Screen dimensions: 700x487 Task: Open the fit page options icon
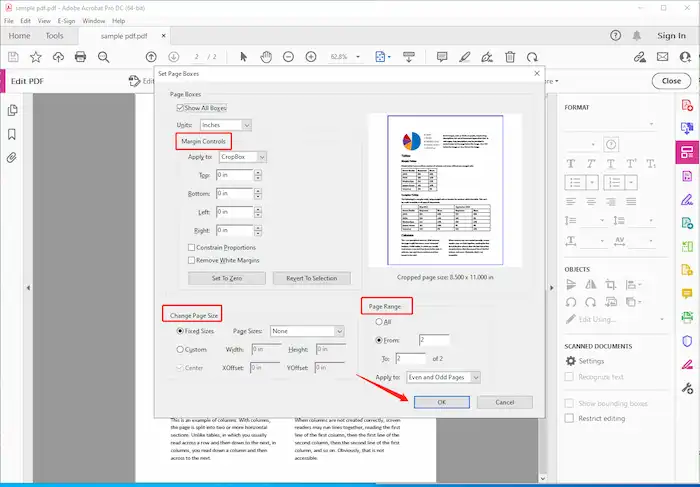(381, 57)
